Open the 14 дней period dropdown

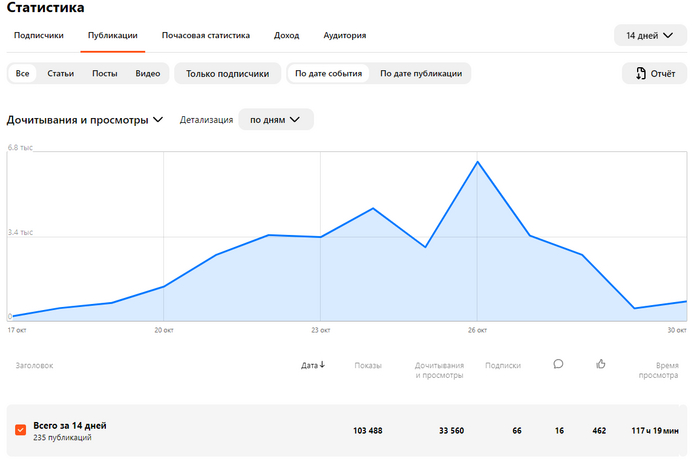click(x=650, y=35)
